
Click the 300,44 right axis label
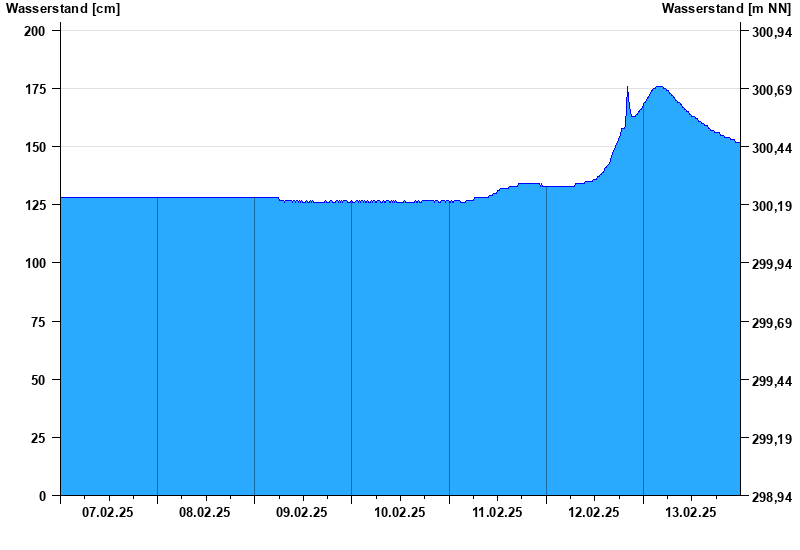pos(772,148)
